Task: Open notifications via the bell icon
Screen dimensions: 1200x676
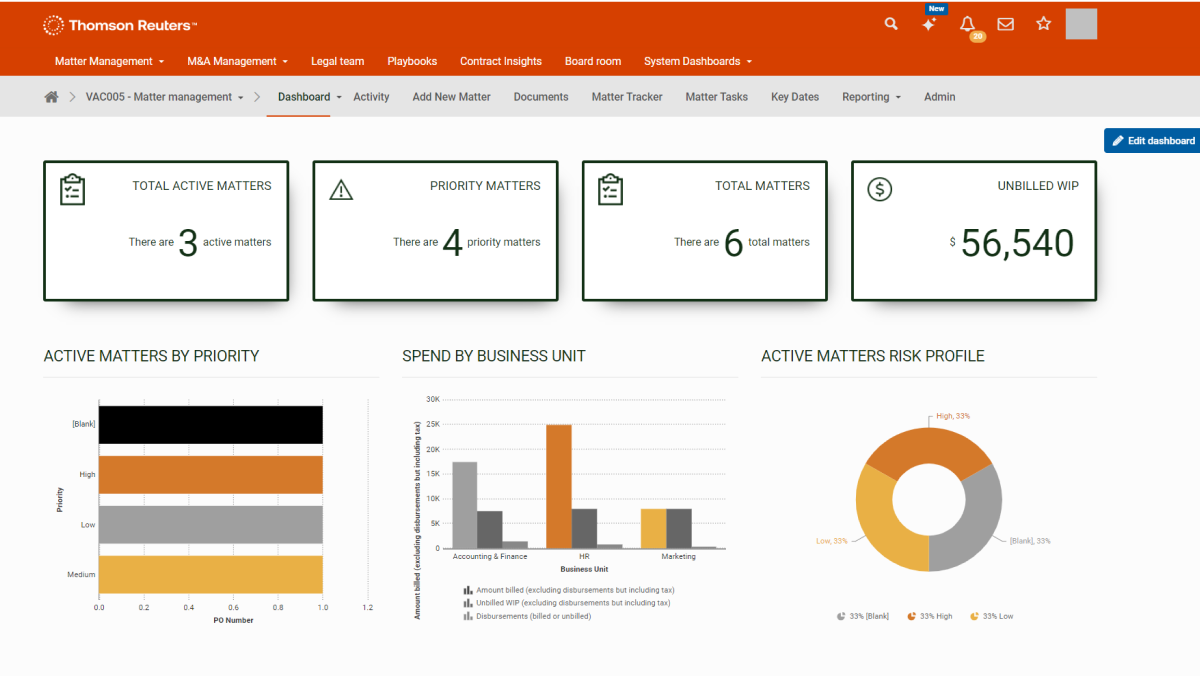Action: click(967, 24)
